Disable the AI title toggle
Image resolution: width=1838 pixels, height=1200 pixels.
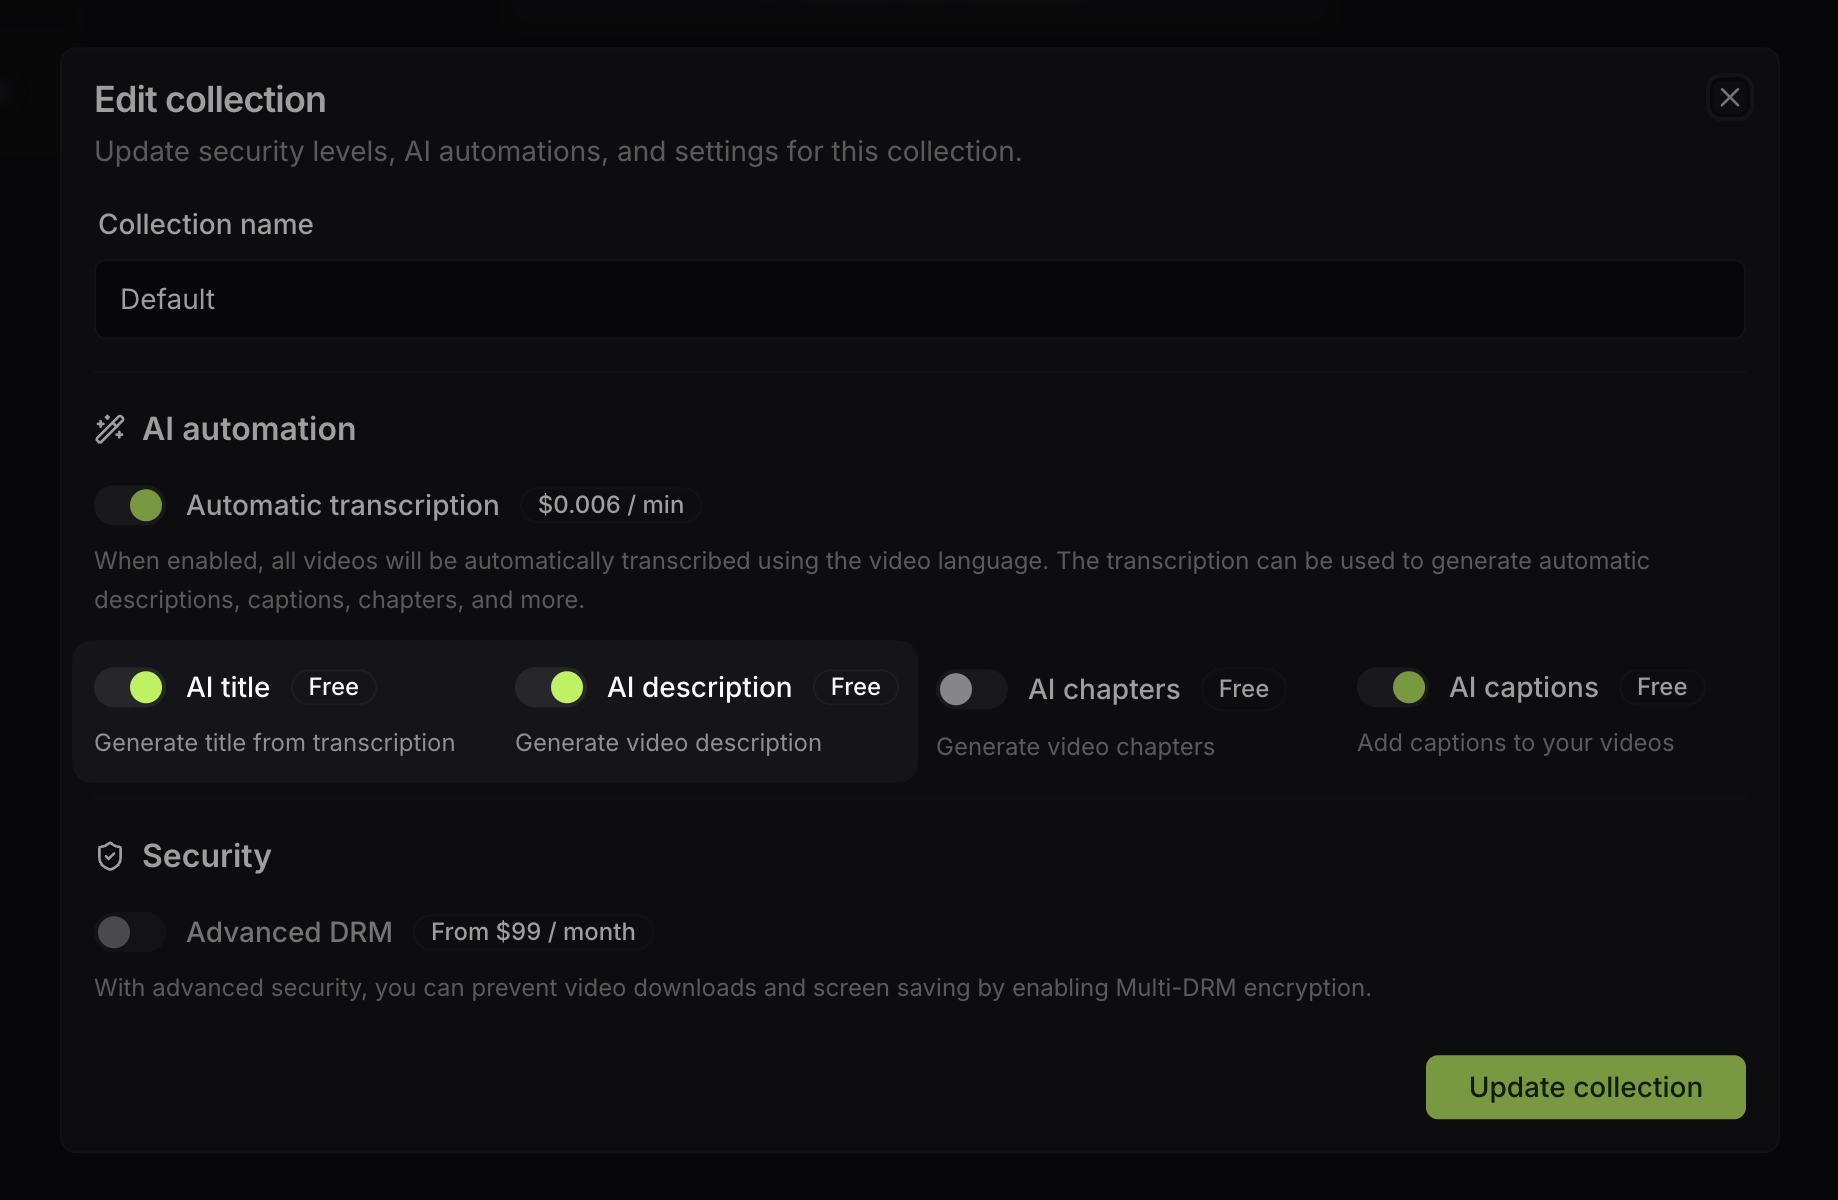130,687
